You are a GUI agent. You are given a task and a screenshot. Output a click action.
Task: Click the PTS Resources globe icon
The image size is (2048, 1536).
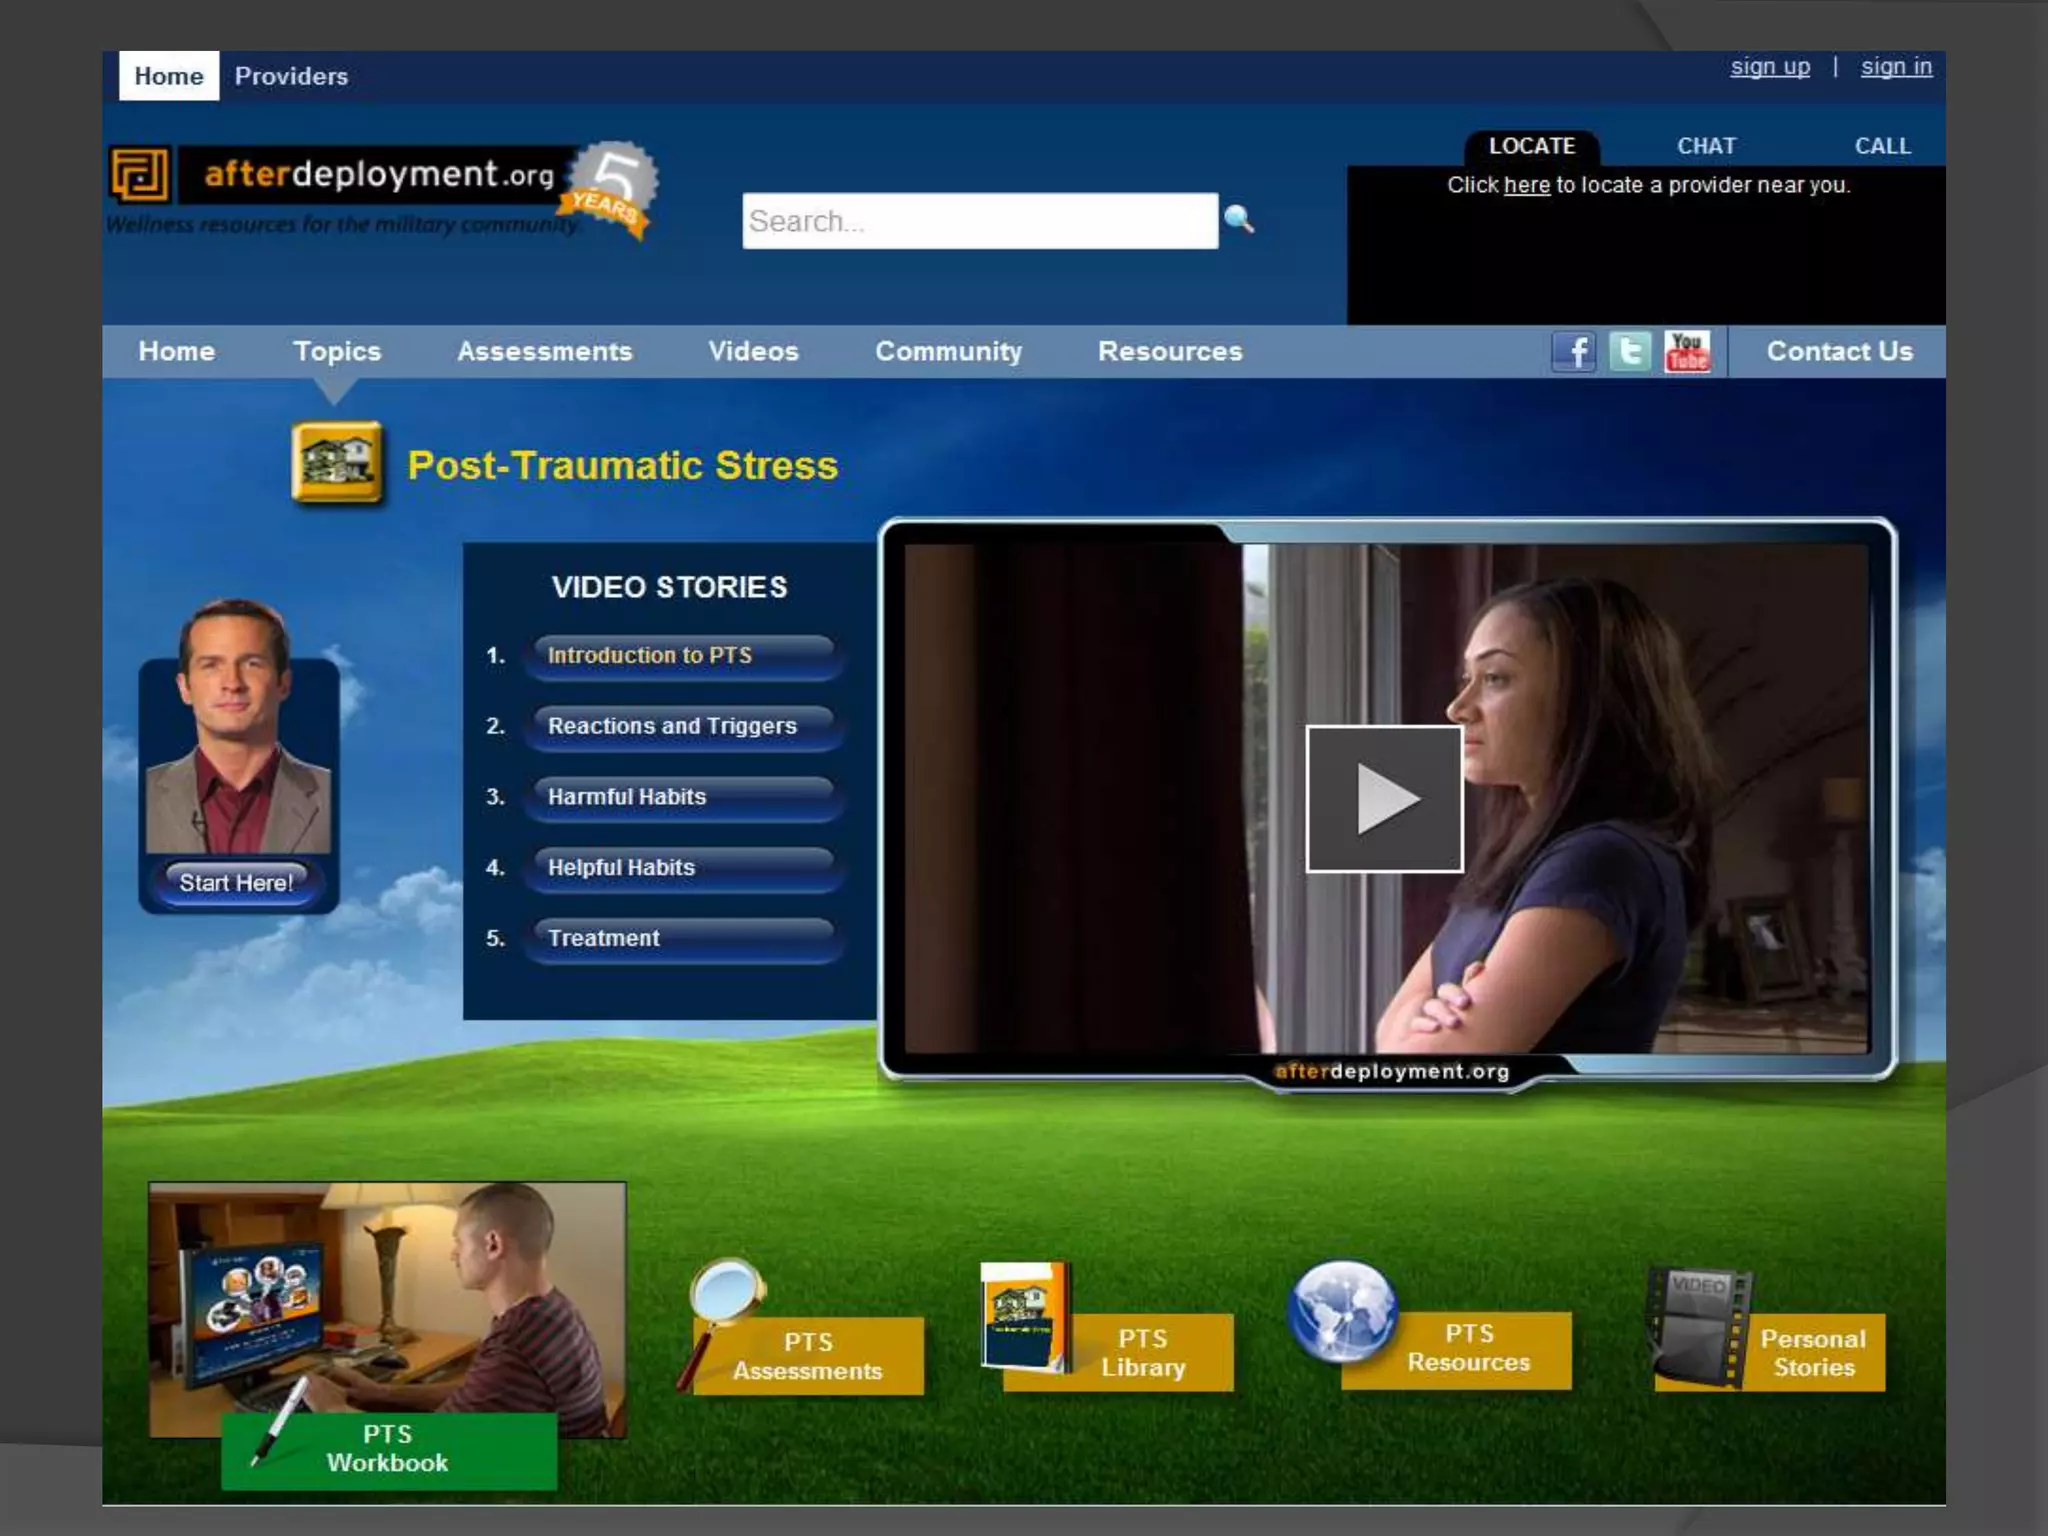[1343, 1311]
